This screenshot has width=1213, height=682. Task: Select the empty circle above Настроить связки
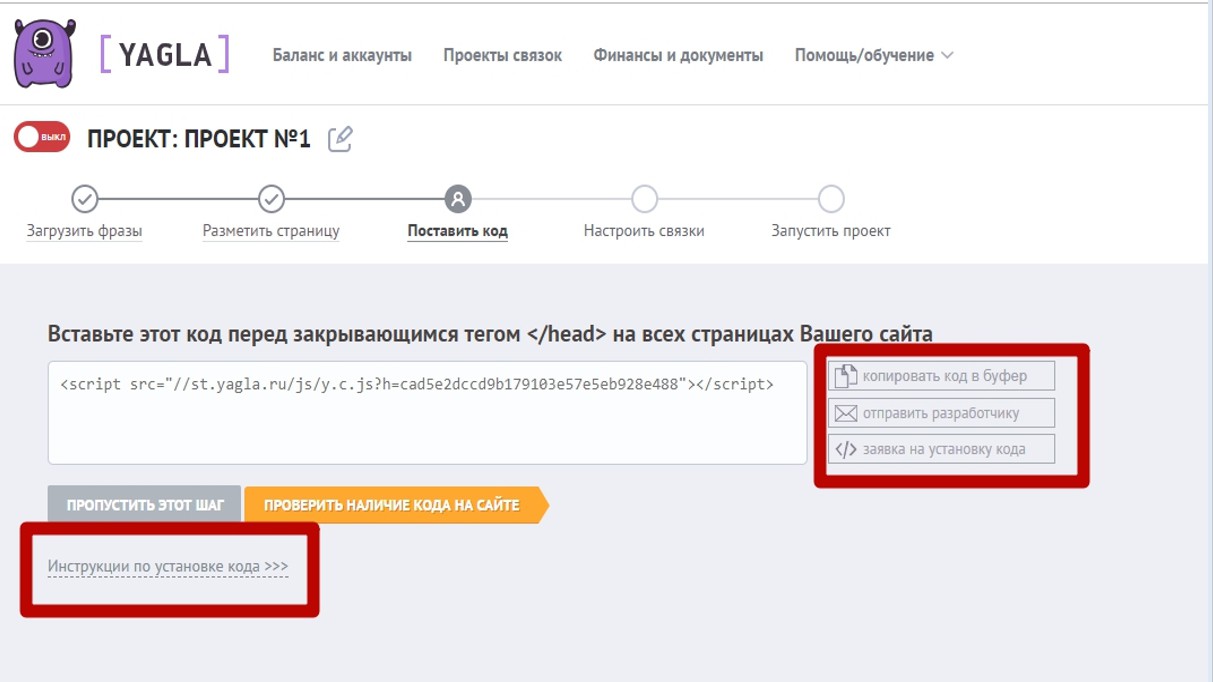(x=644, y=199)
